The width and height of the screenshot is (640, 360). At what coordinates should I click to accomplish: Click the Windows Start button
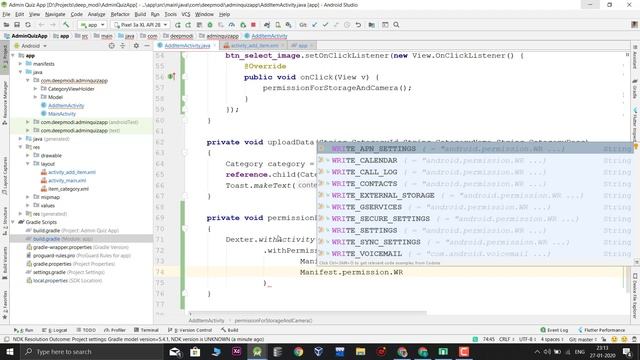pos(9,351)
